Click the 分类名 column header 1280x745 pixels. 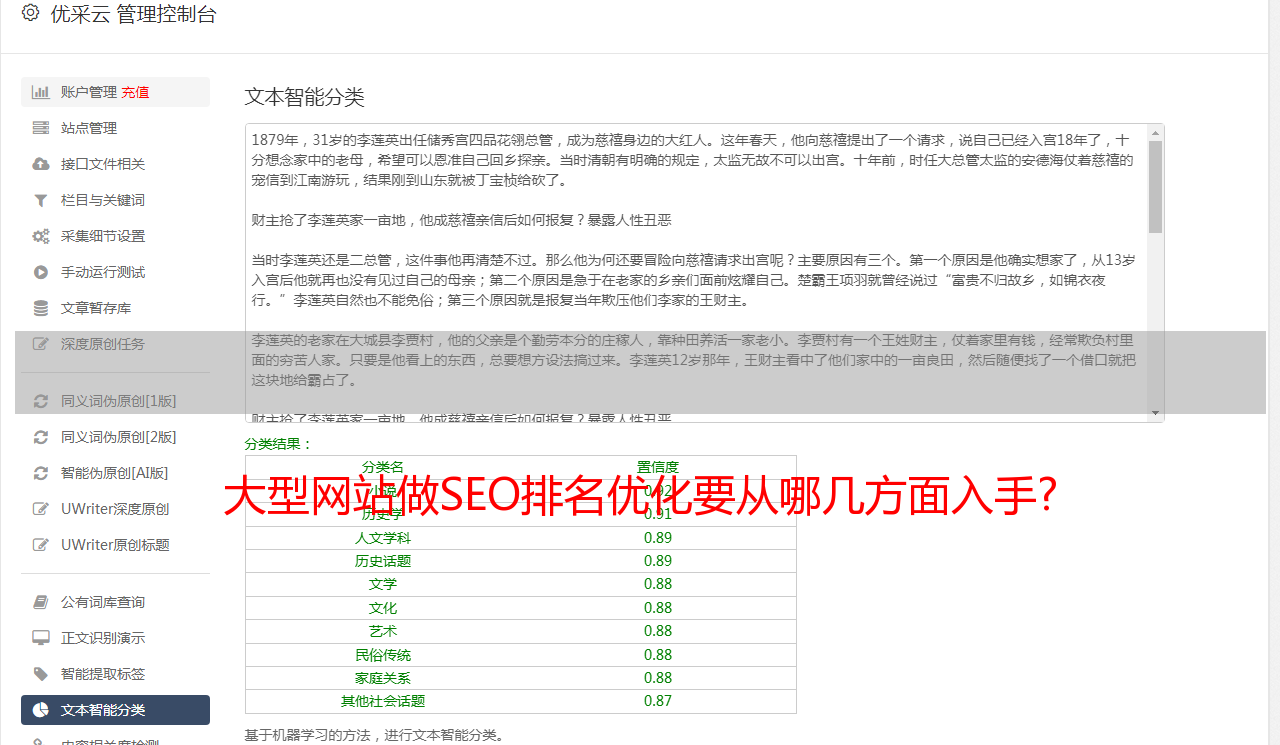[x=383, y=467]
